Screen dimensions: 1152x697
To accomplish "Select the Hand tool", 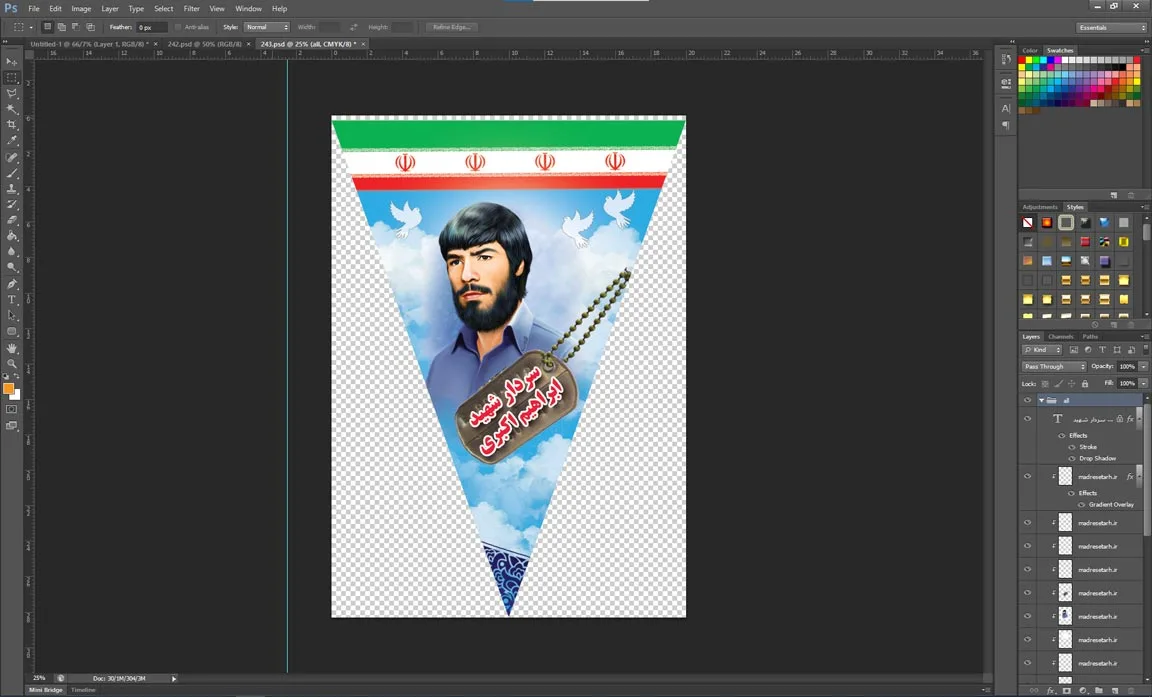I will (12, 347).
